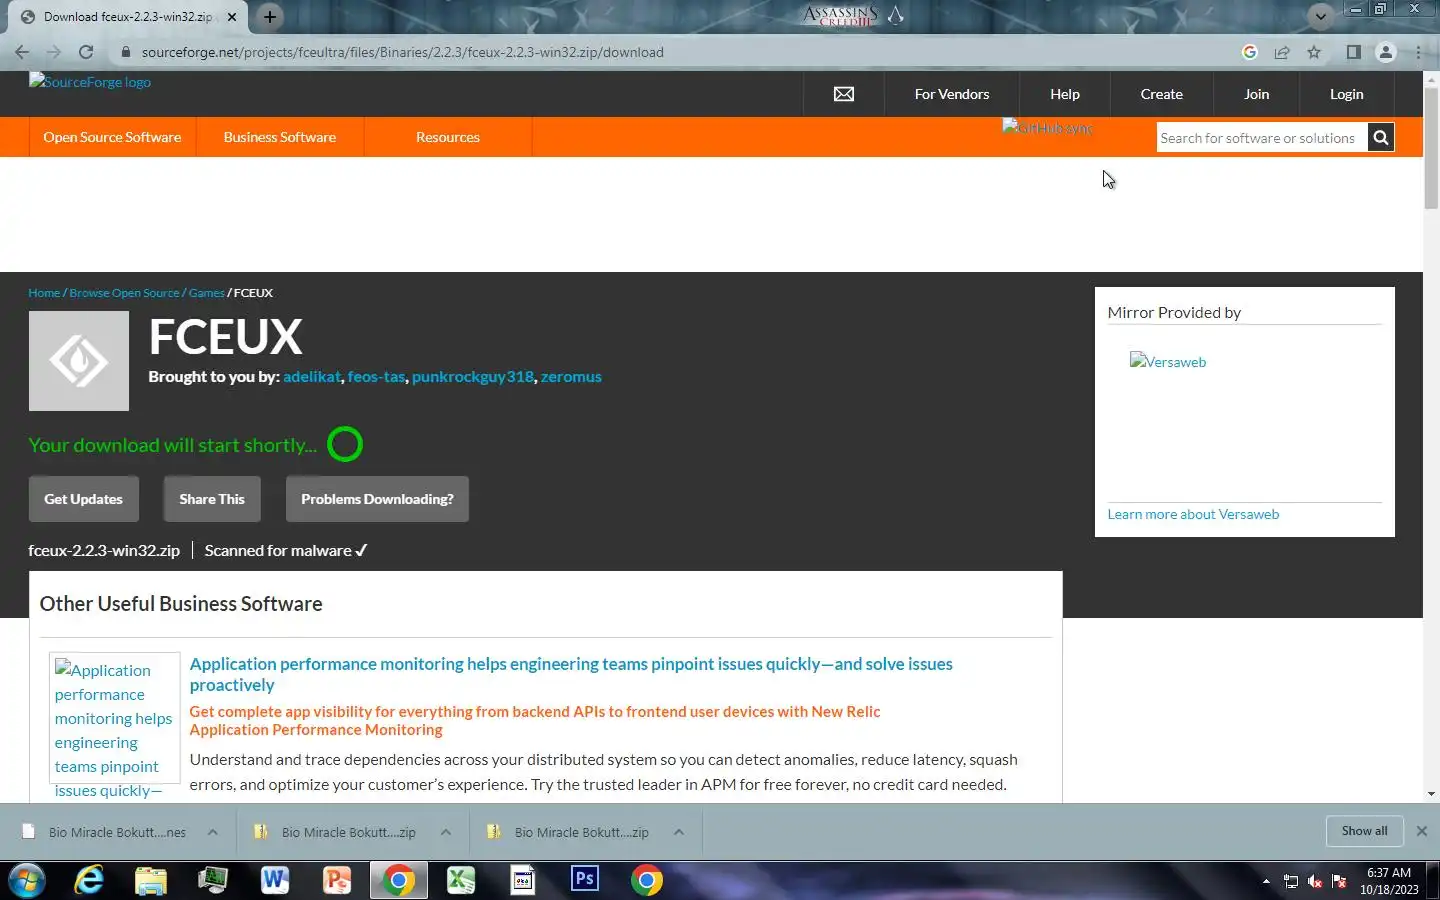Click Help in top navigation
This screenshot has height=900, width=1440.
tap(1065, 94)
